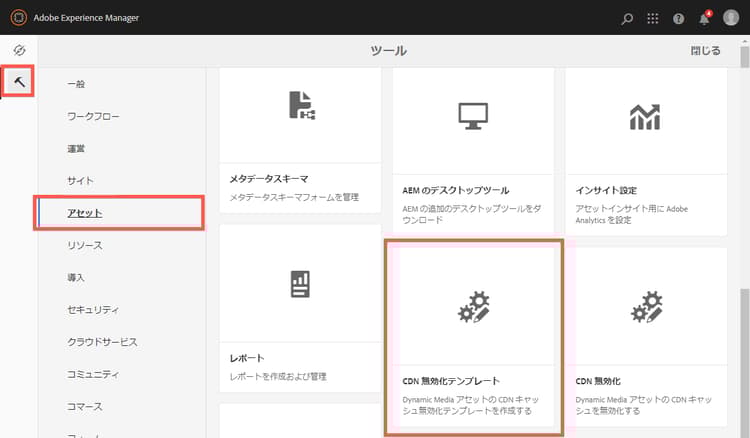Viewport: 750px width, 438px height.
Task: Select the Tools hammer icon in left rail
Action: pos(19,82)
